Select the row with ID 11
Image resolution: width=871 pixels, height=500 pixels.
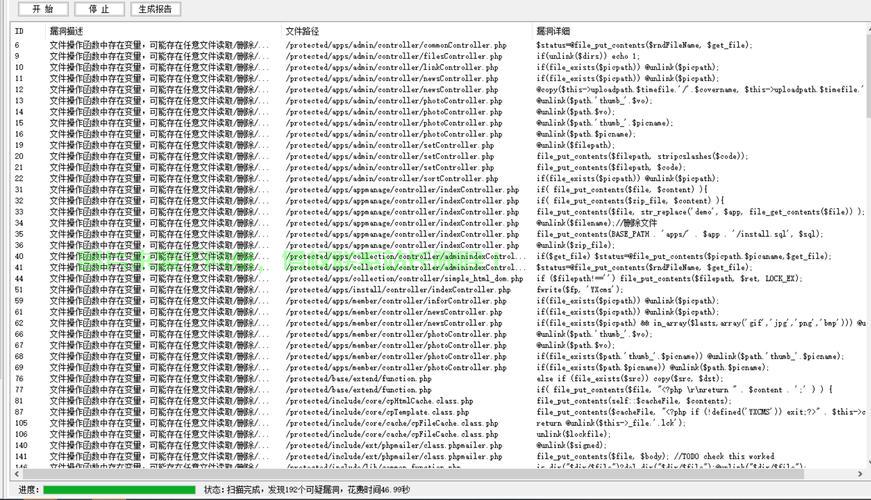[x=439, y=78]
